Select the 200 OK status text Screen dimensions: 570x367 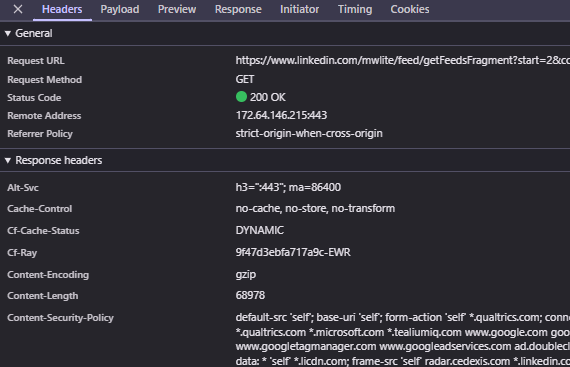[268, 97]
